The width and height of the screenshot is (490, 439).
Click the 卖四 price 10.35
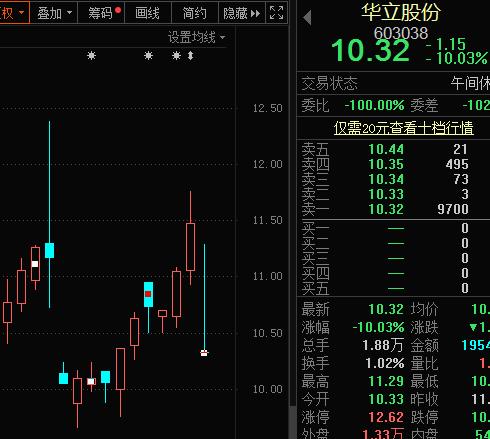[x=386, y=164]
